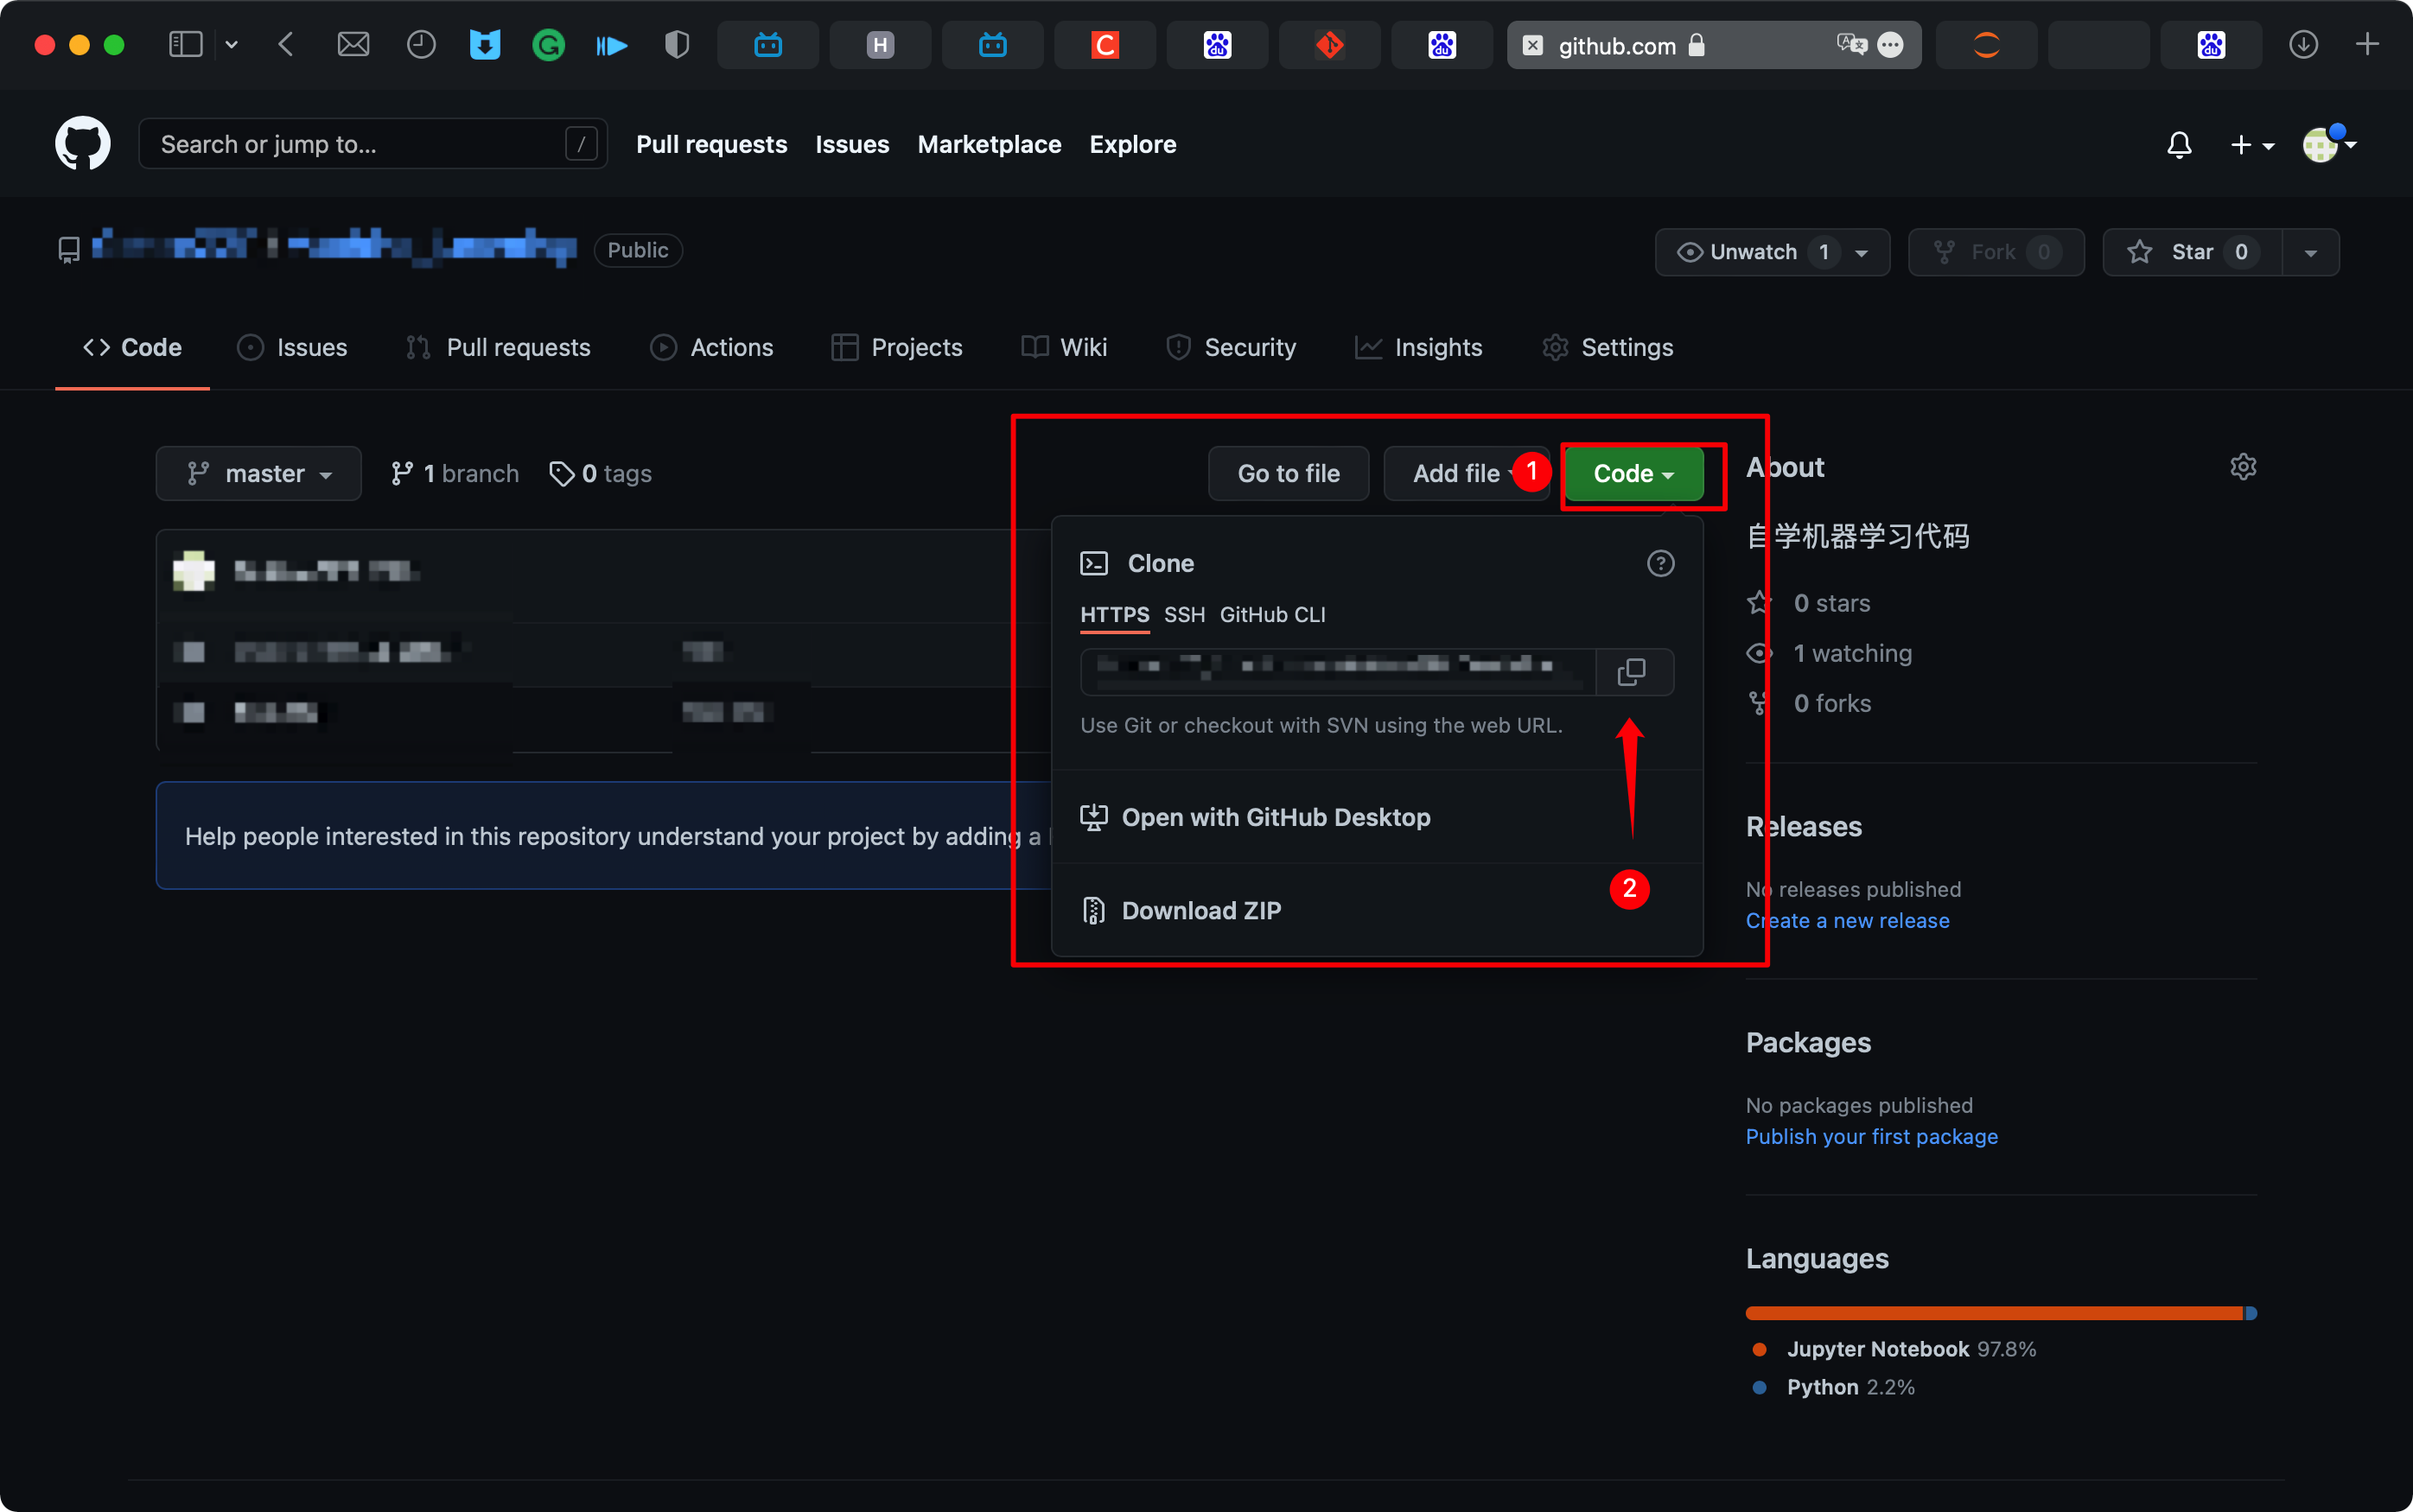Click the Clone help question mark icon
The image size is (2413, 1512).
click(1660, 563)
